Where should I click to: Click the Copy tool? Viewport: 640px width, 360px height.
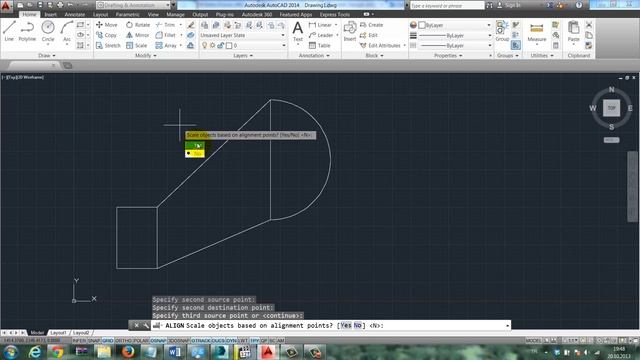(107, 35)
